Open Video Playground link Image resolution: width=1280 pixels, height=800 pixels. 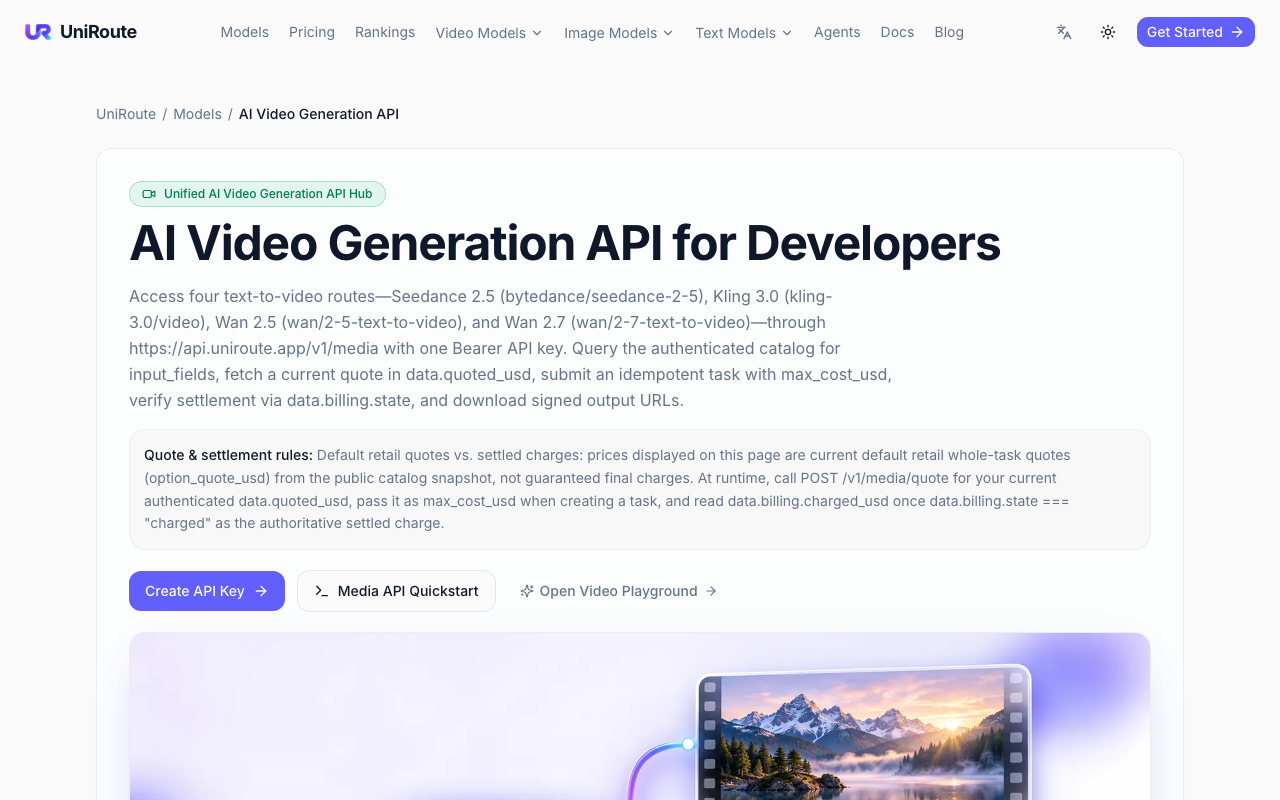point(618,591)
